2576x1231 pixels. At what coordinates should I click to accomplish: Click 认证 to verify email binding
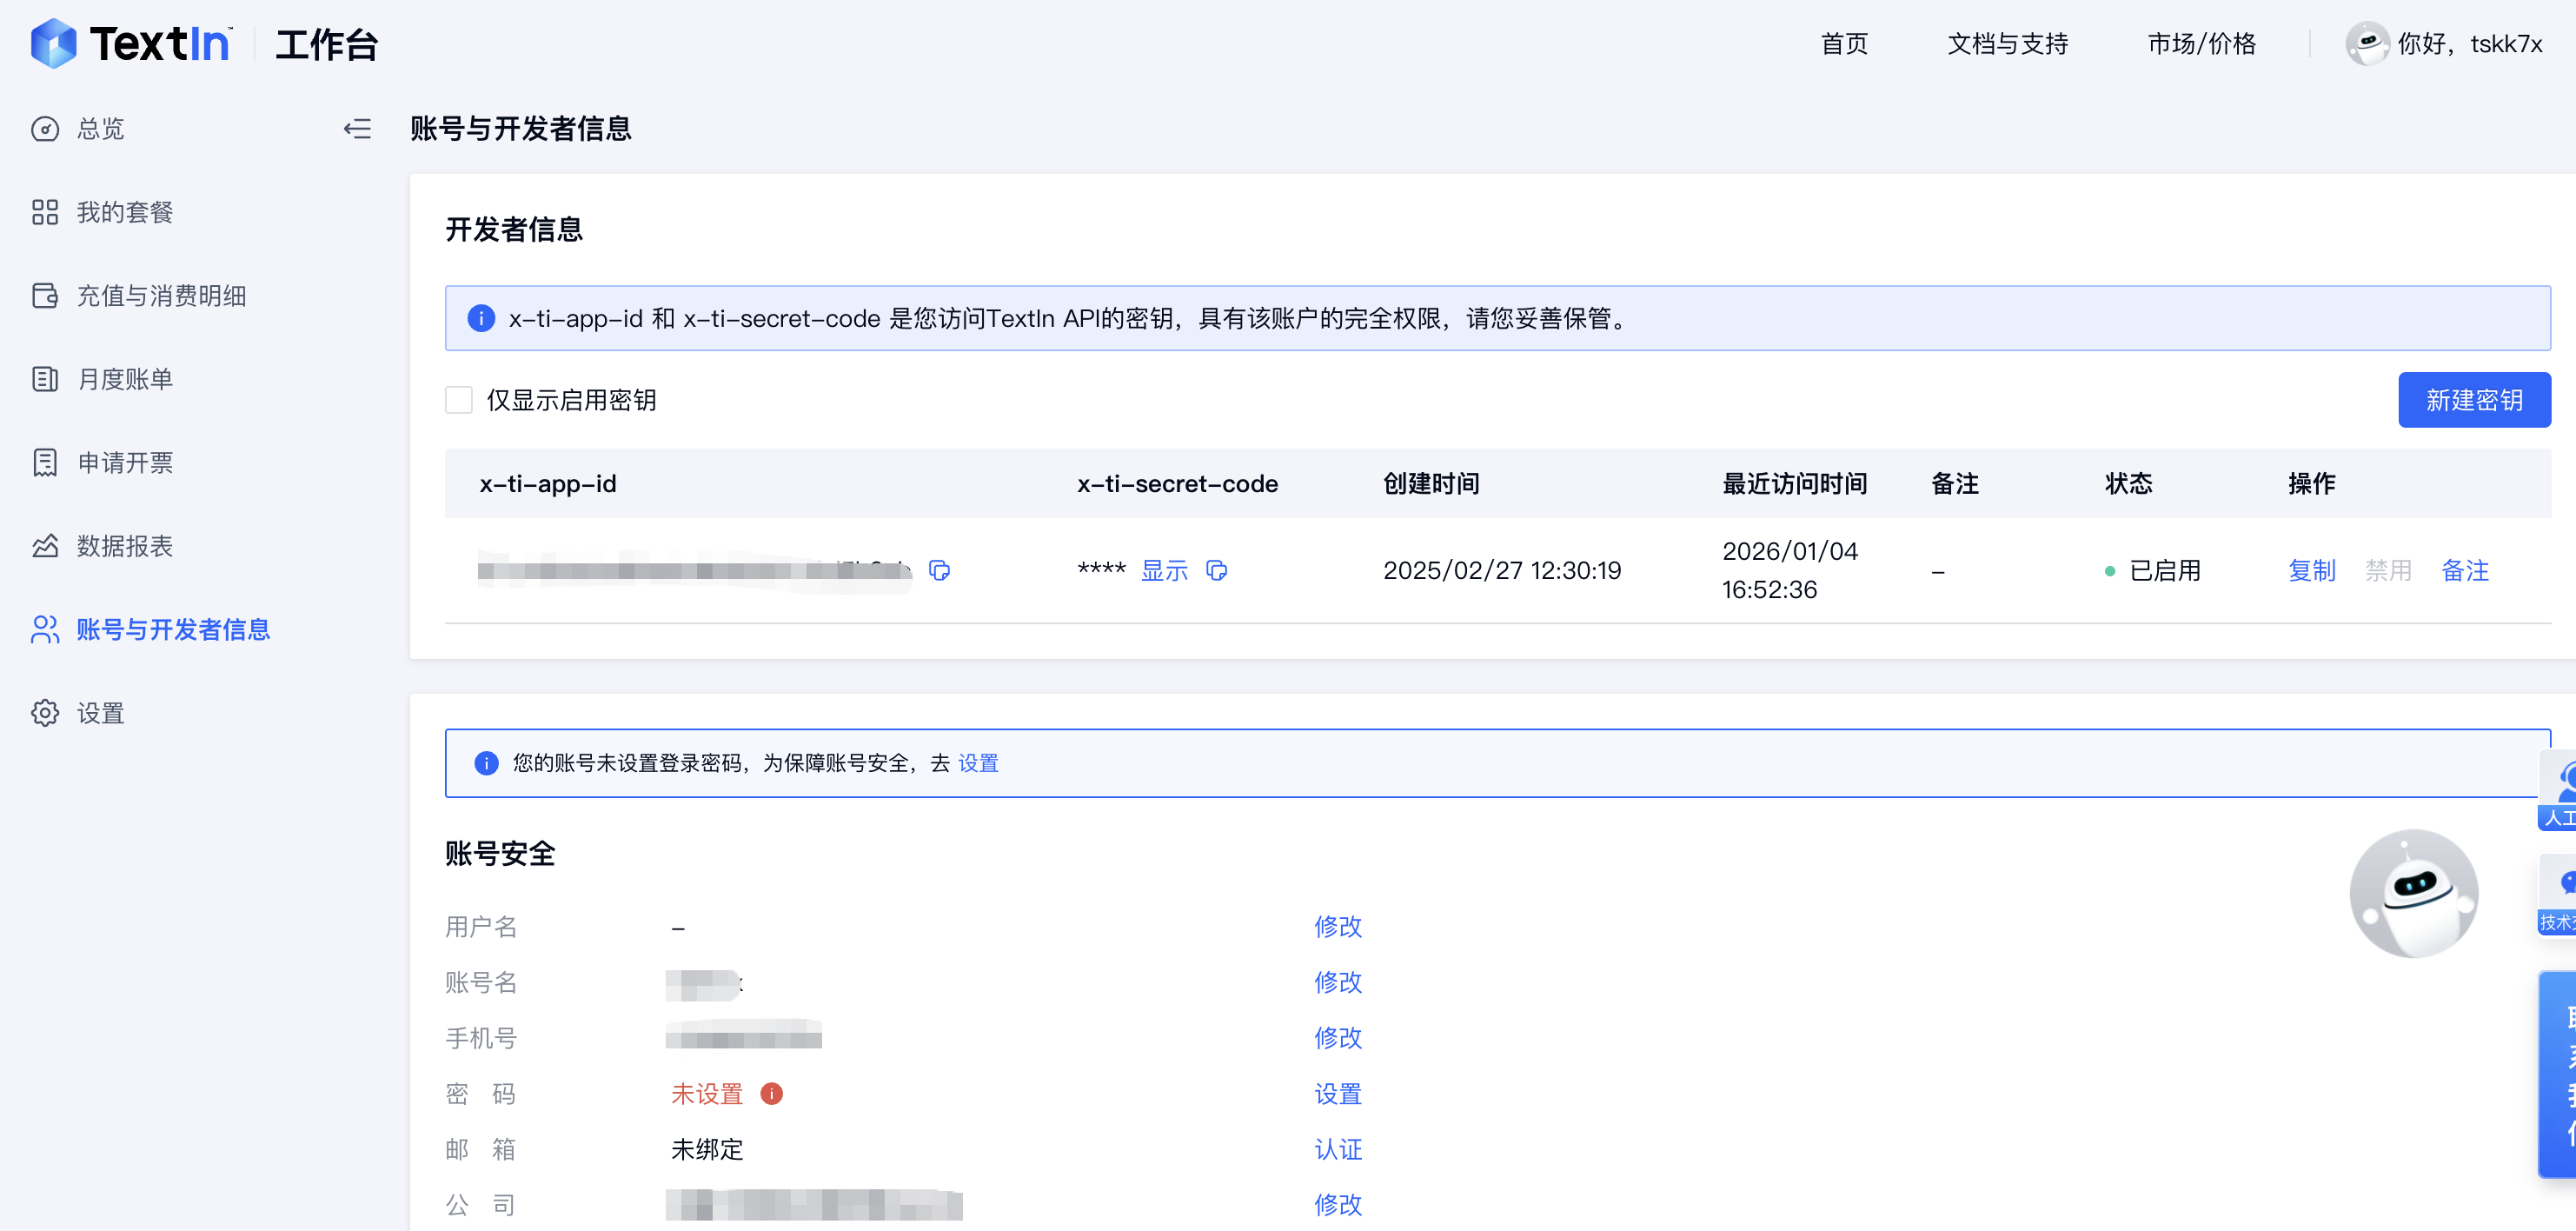1339,1149
